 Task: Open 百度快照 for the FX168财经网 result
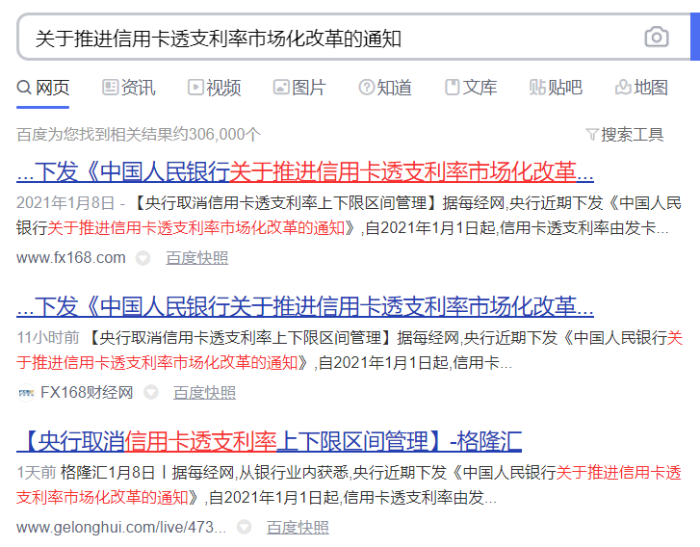pos(204,393)
